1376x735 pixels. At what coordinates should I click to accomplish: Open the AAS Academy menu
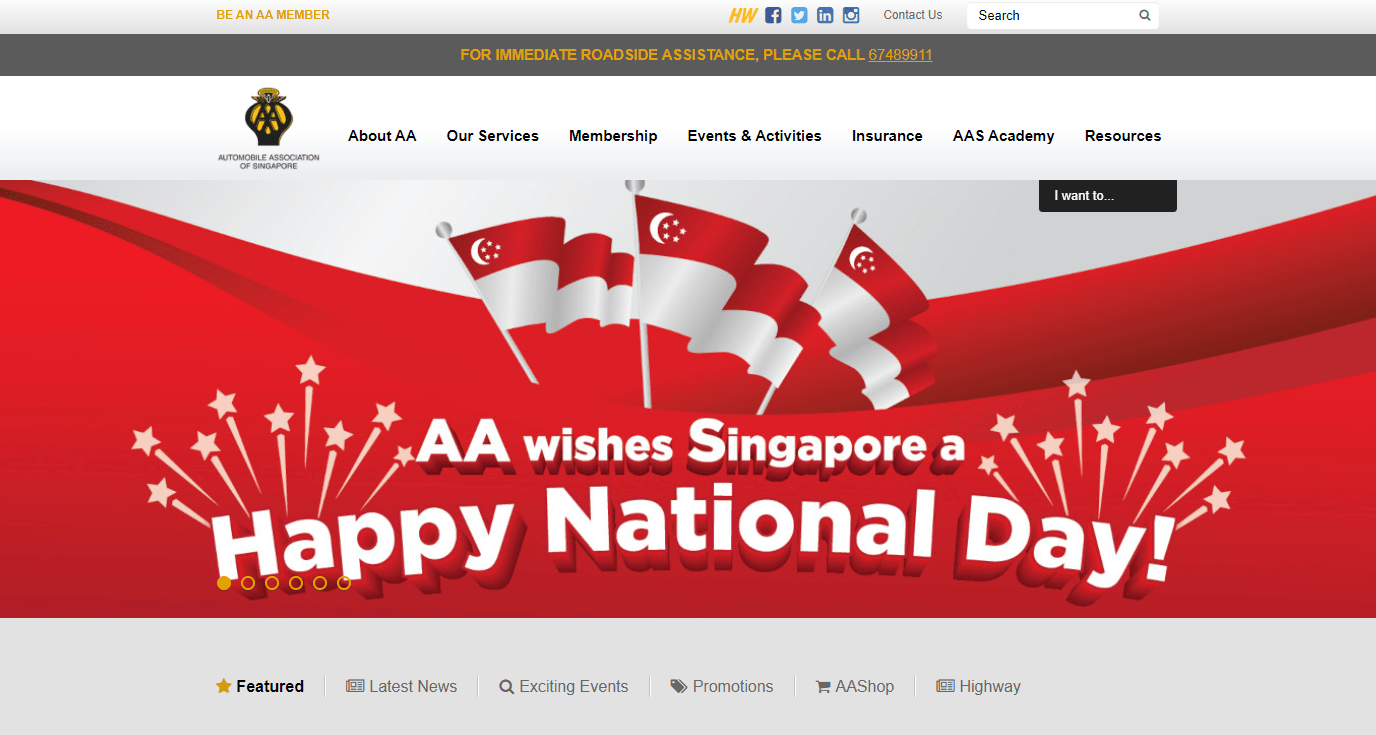pyautogui.click(x=1004, y=136)
